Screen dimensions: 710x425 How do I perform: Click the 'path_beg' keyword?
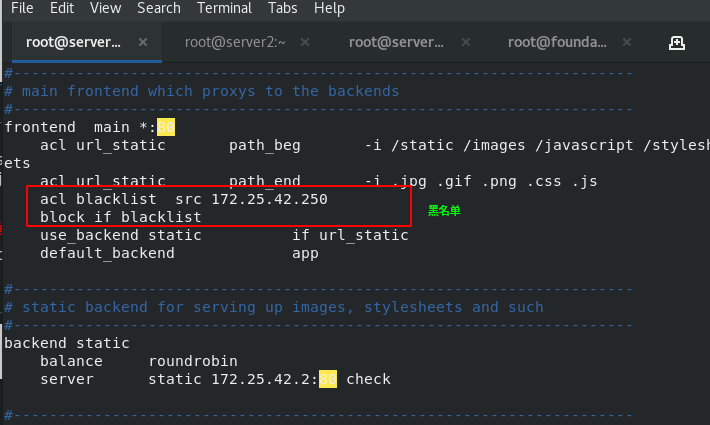point(264,145)
